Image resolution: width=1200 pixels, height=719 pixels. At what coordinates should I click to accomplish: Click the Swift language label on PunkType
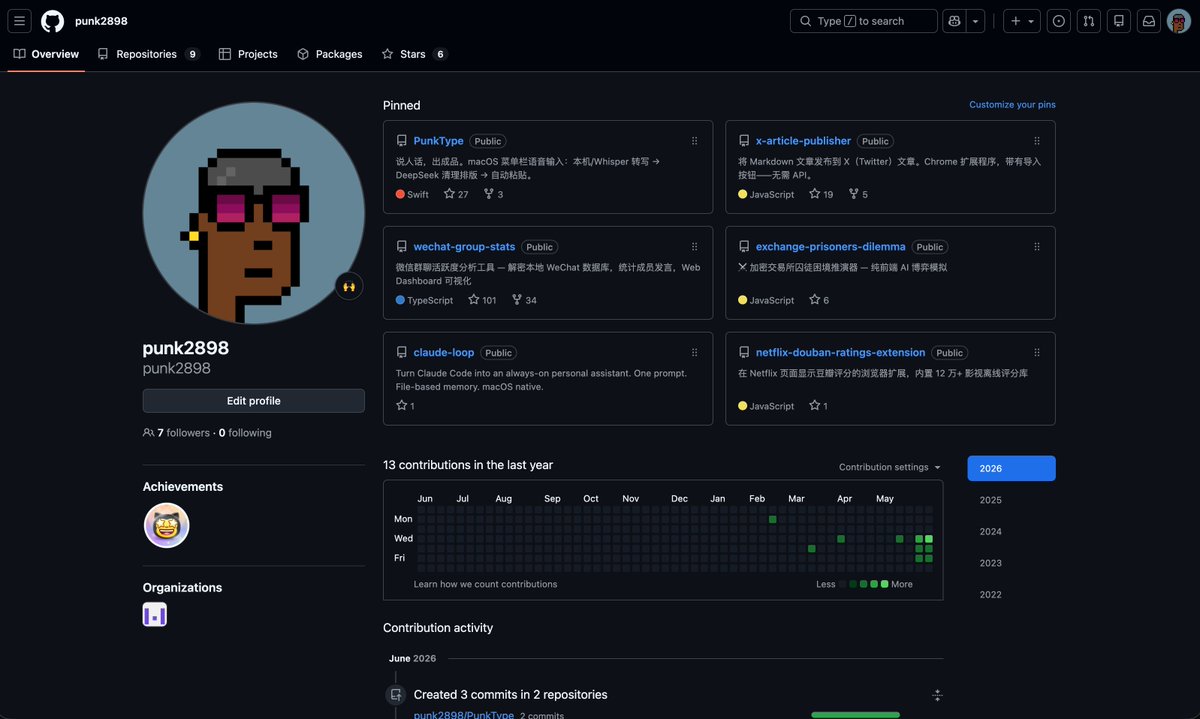[412, 194]
